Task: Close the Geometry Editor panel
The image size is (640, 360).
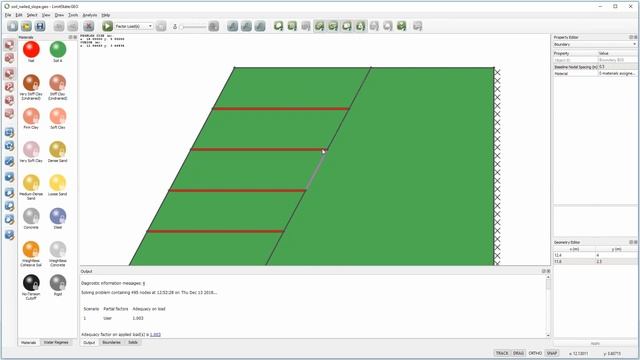Action: 635,242
